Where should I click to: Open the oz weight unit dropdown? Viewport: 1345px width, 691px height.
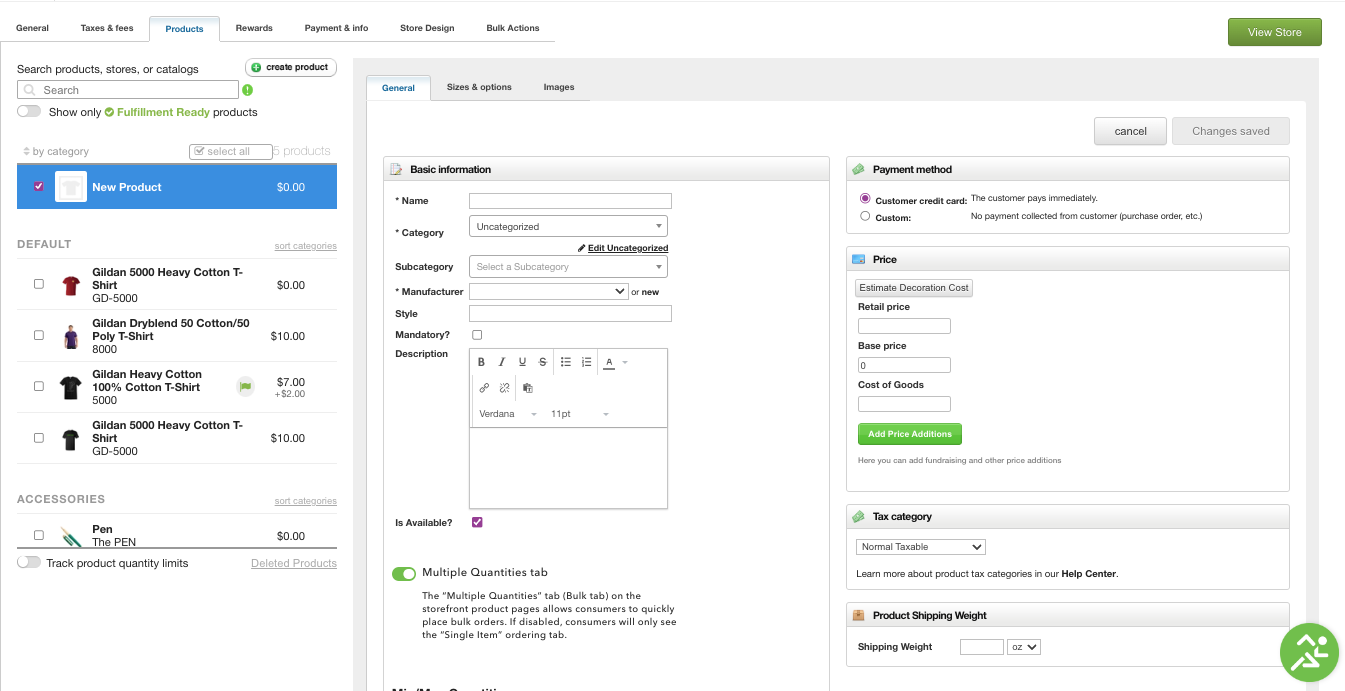[x=1024, y=647]
